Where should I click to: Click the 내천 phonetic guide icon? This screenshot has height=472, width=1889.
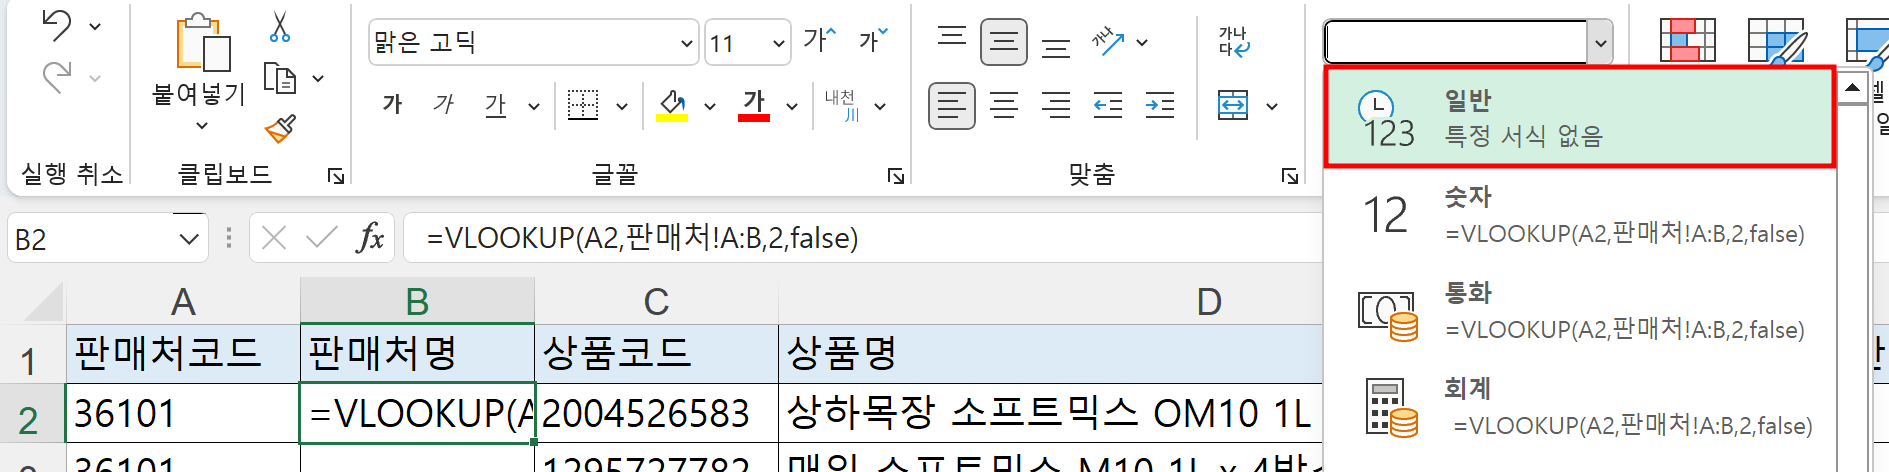tap(841, 105)
